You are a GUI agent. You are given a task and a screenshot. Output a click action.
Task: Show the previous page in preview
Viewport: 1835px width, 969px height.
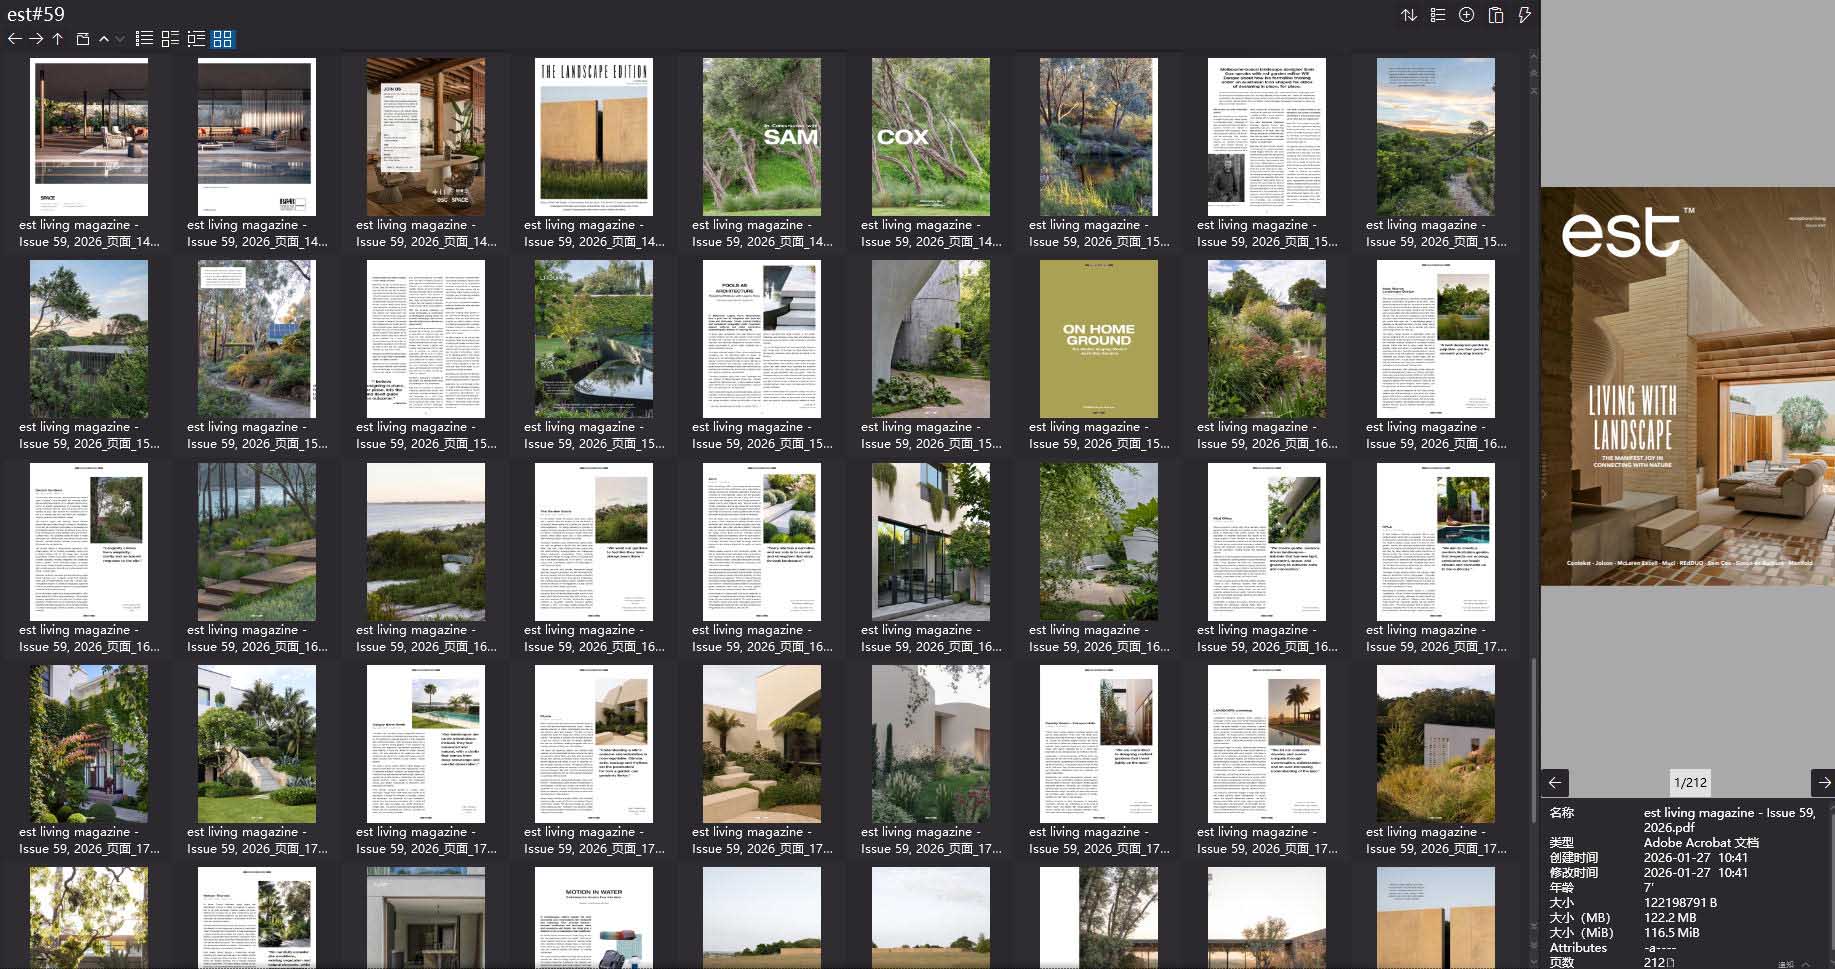point(1555,782)
